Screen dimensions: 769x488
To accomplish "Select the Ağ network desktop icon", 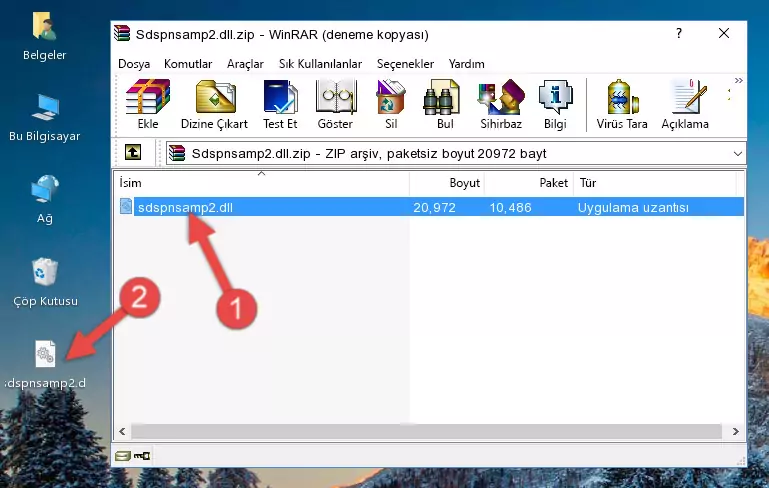I will pos(44,200).
